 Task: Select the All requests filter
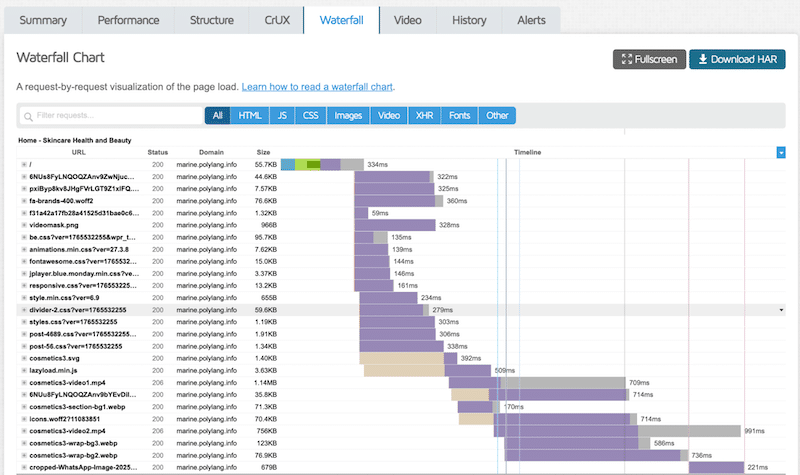(x=217, y=116)
